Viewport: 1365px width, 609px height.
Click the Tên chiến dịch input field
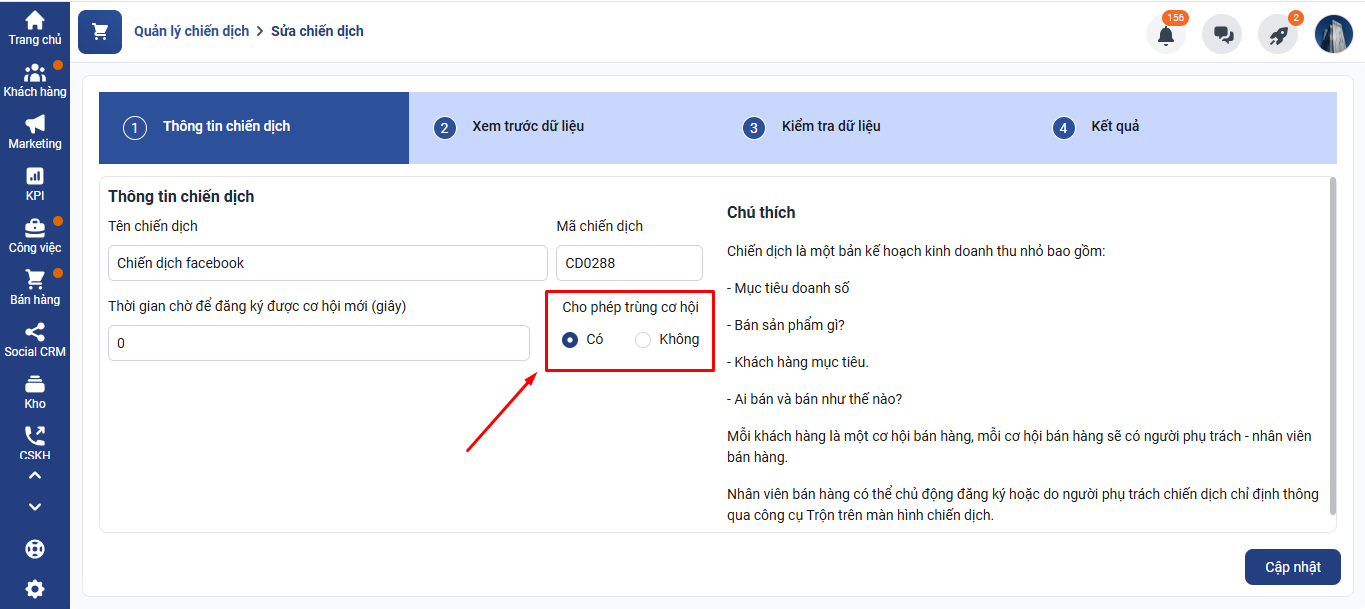[x=327, y=263]
